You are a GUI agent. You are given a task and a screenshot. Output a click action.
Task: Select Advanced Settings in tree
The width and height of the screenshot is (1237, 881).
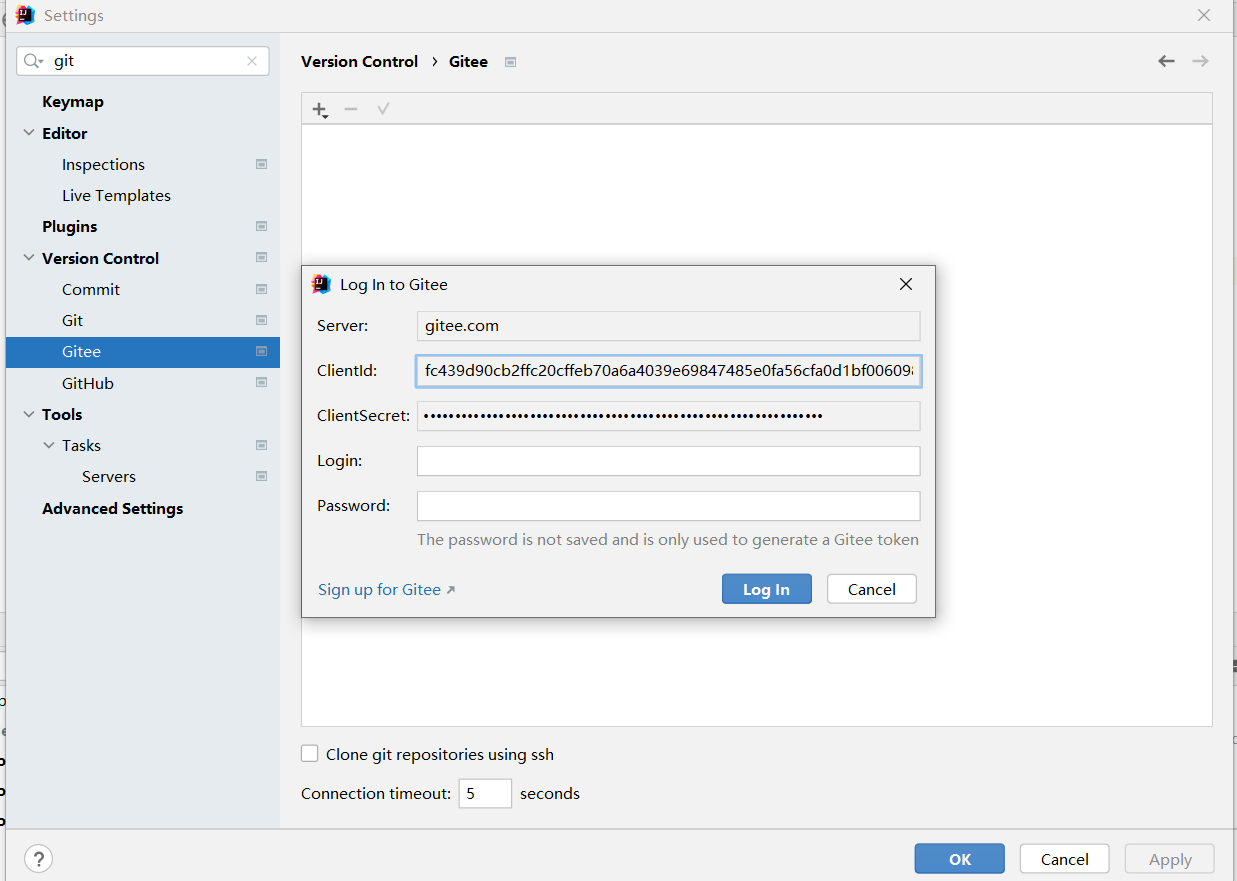pos(113,508)
